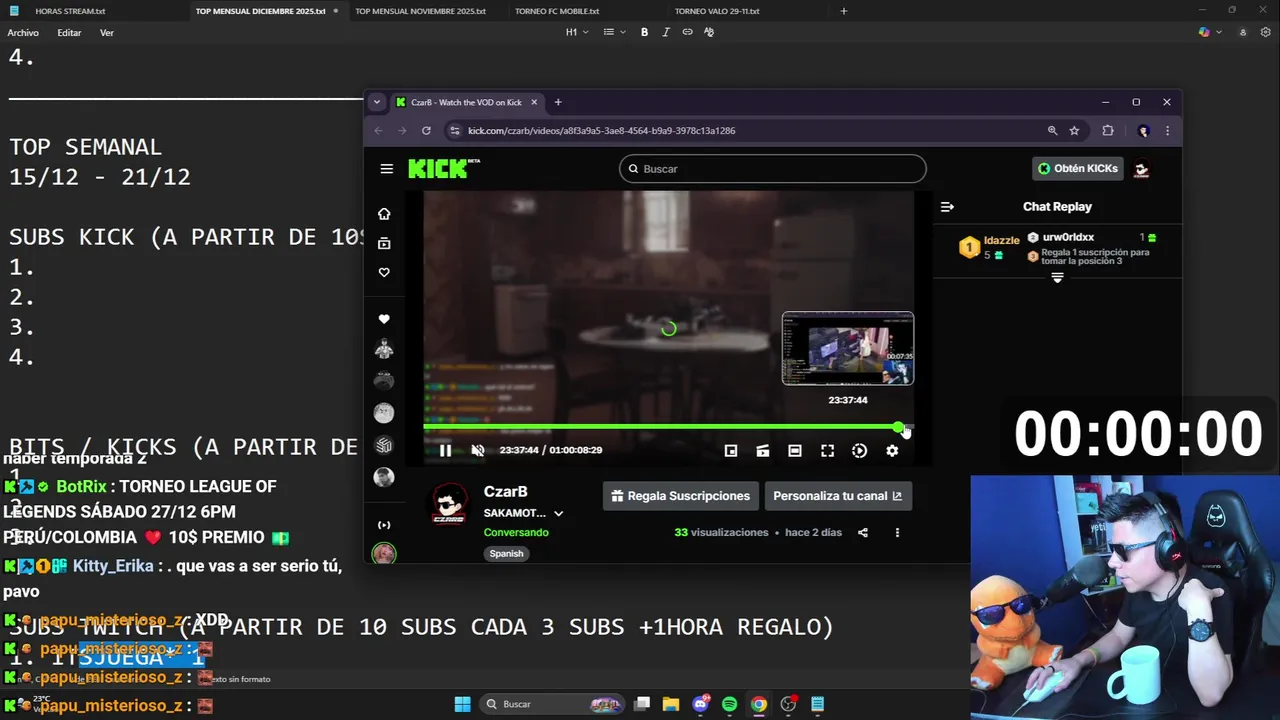Click the KICK logo

point(444,168)
